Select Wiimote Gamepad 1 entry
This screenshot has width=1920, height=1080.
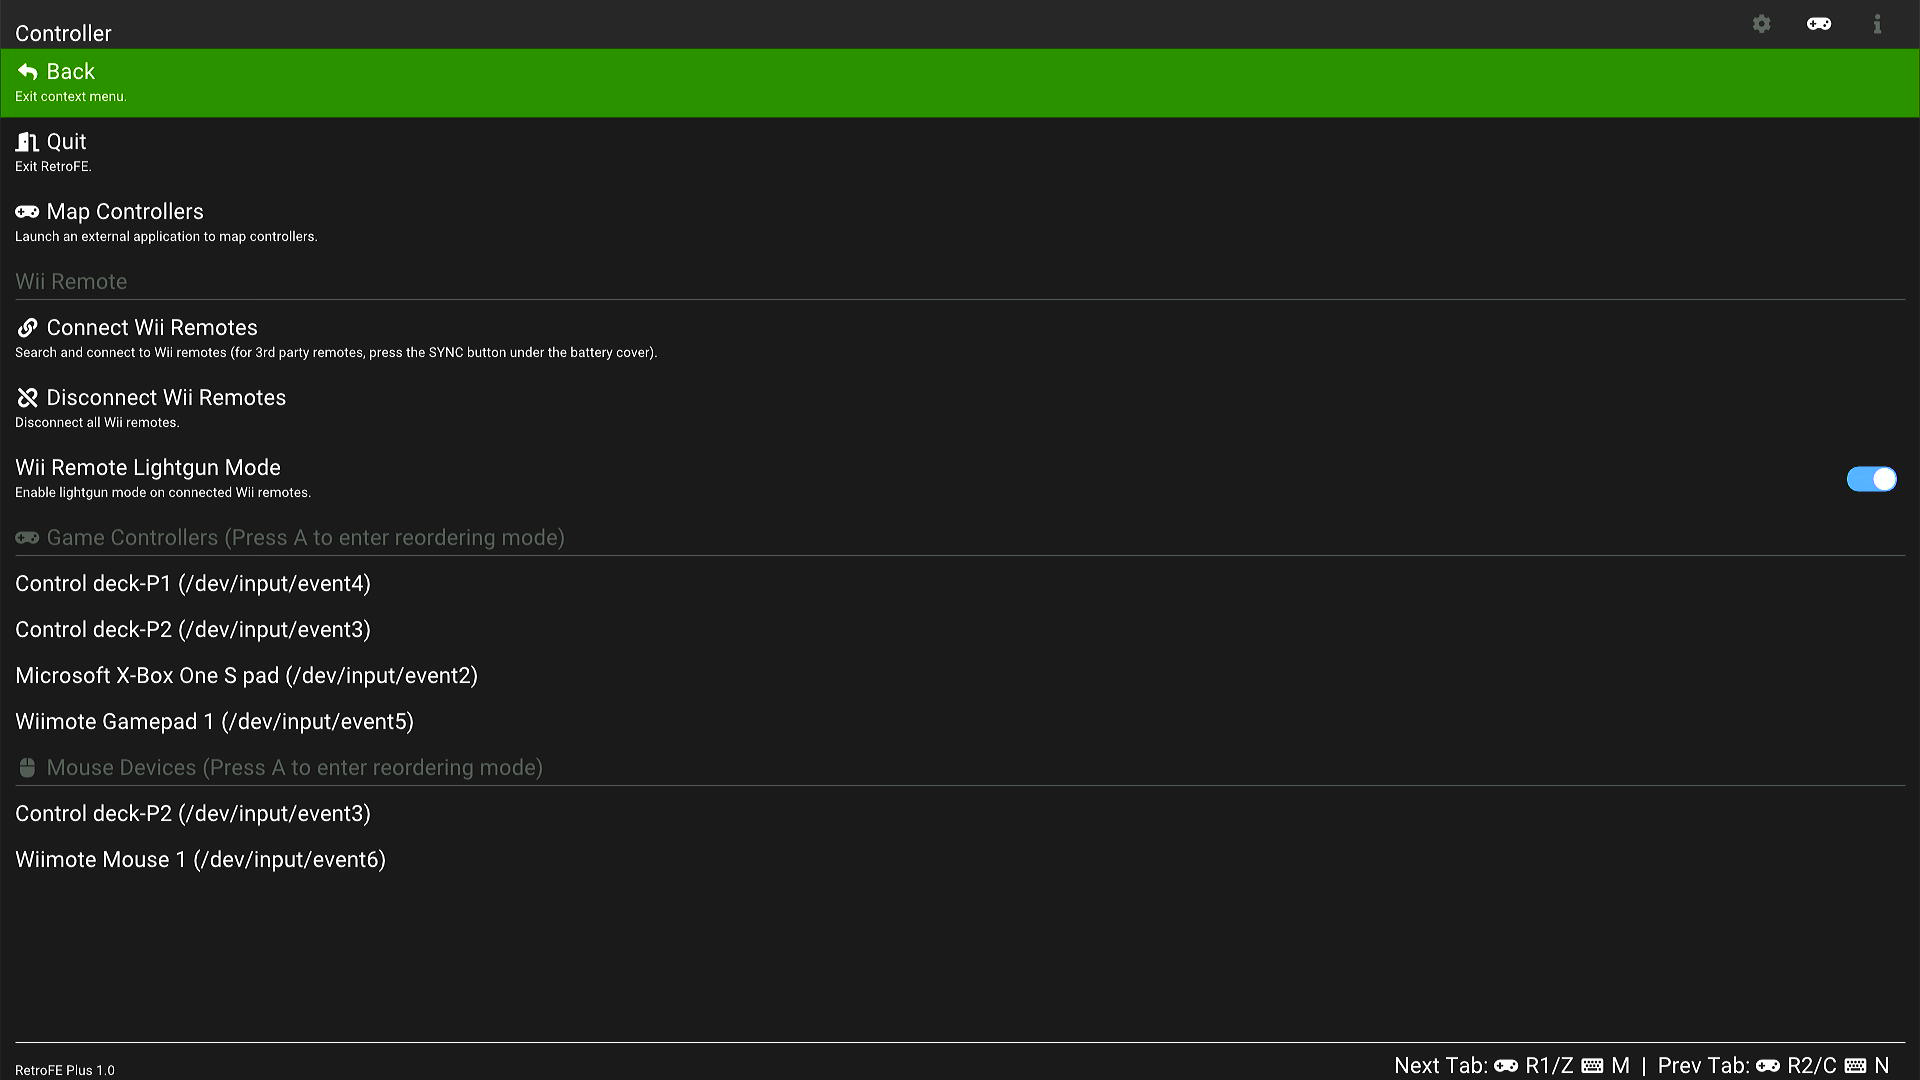click(x=214, y=722)
